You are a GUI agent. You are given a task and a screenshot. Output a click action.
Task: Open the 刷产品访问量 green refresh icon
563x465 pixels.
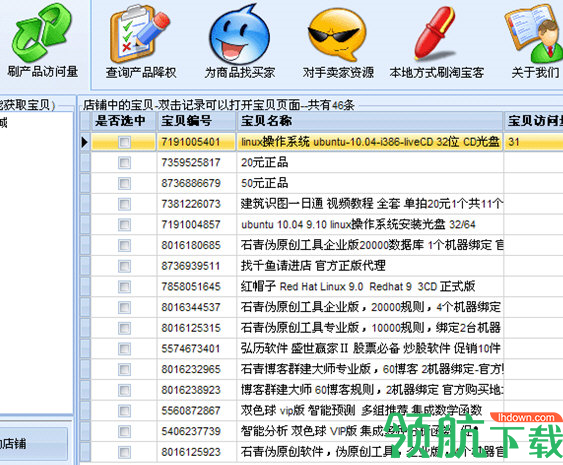point(42,32)
